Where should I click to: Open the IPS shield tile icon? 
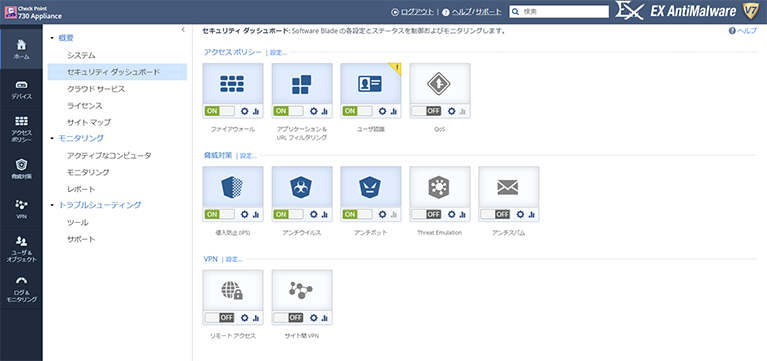[233, 187]
